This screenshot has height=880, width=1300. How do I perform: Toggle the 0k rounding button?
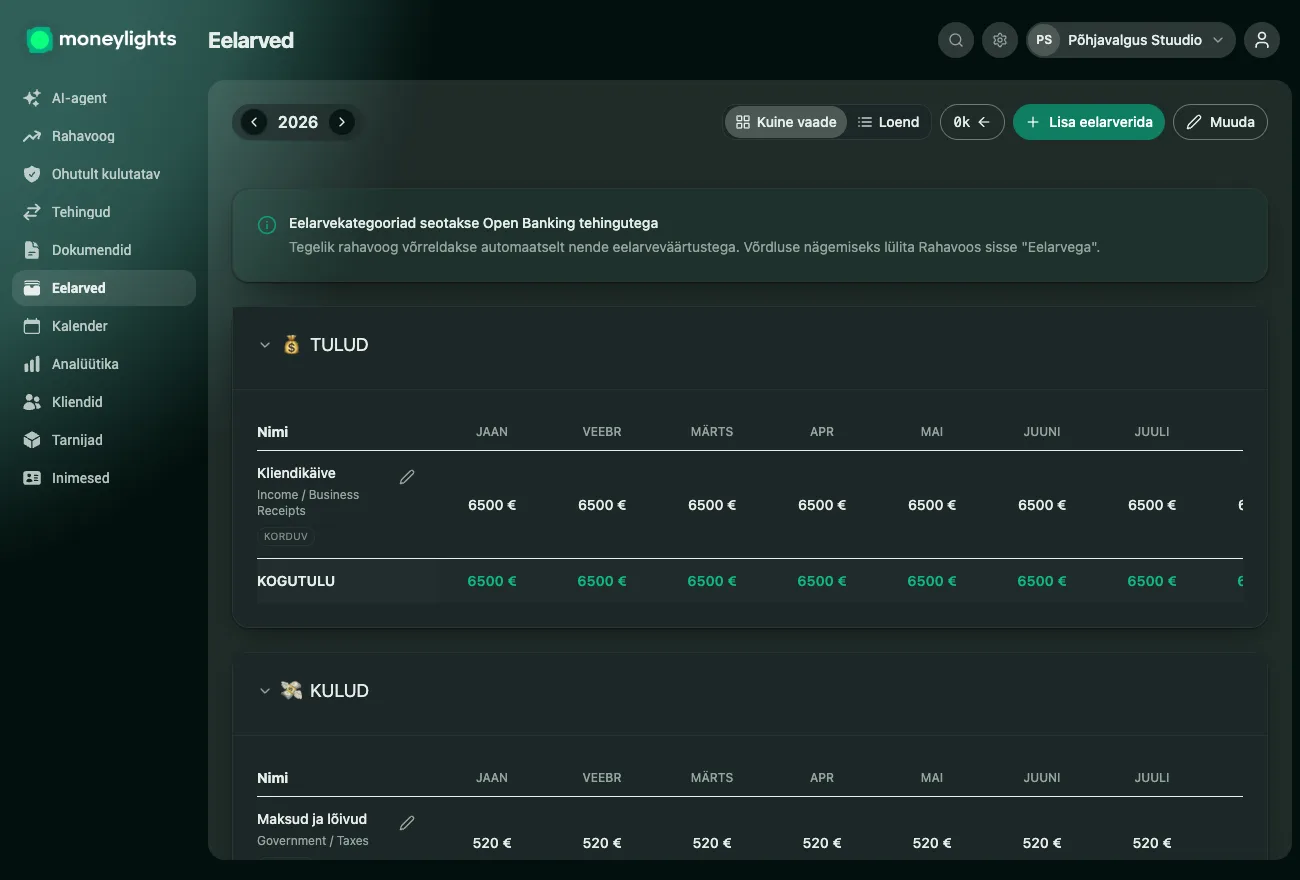click(972, 122)
